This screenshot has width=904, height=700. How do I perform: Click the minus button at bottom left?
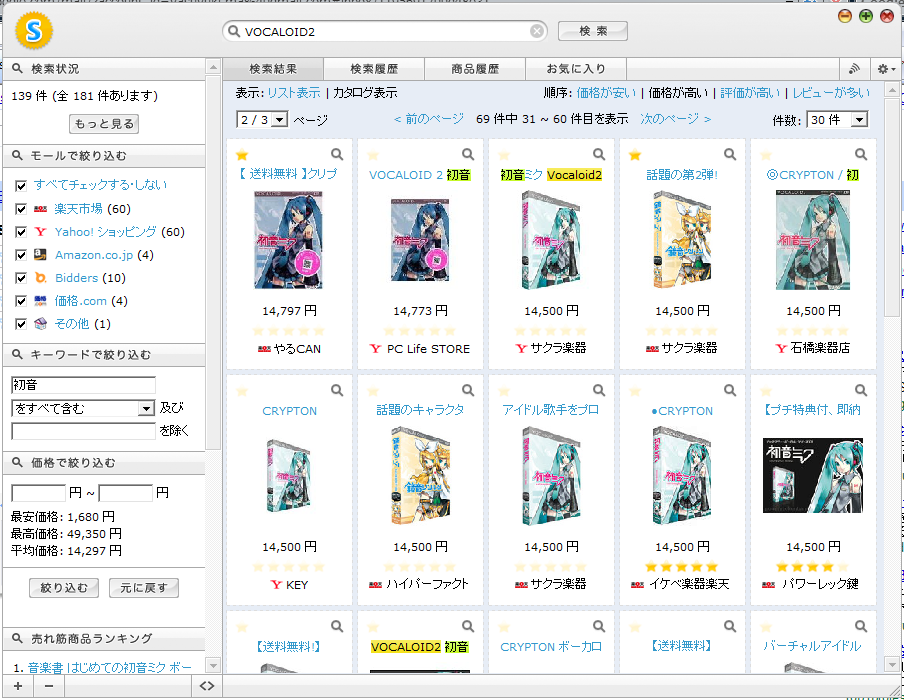[49, 686]
